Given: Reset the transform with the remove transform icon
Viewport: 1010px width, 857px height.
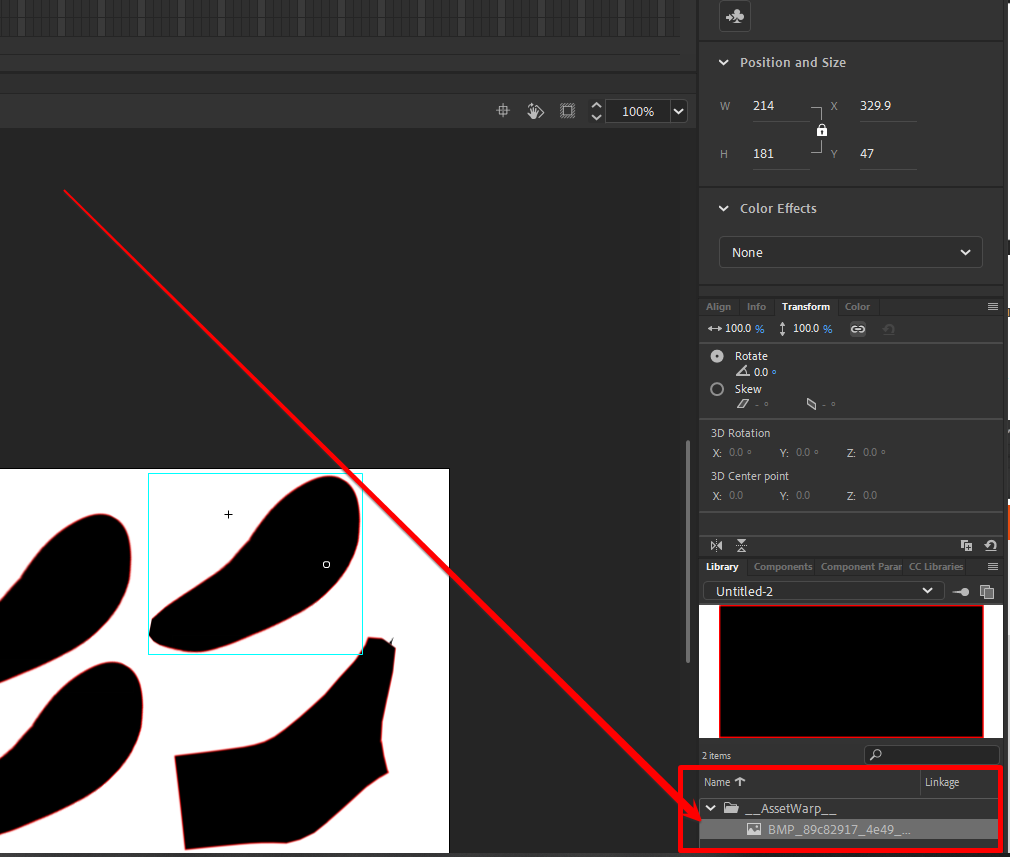Looking at the screenshot, I should tap(990, 545).
